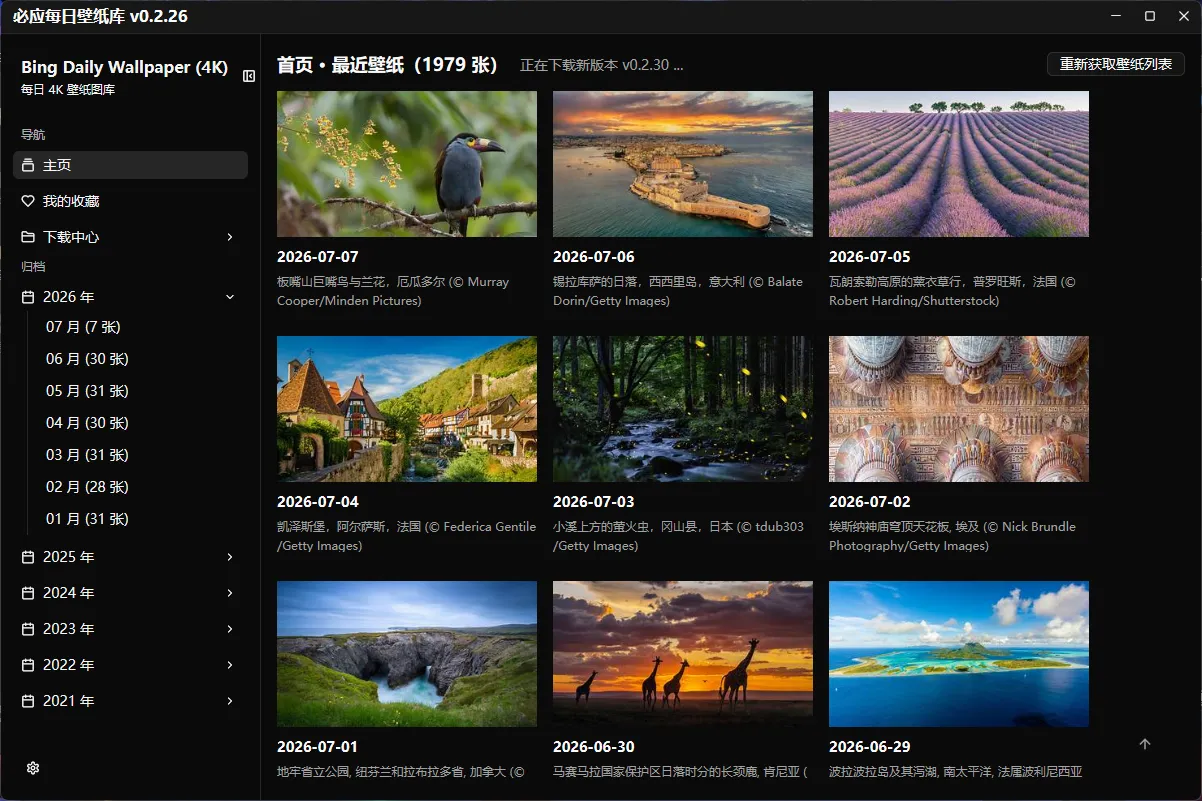Open the Esna temple ceiling thumbnail

click(x=959, y=409)
